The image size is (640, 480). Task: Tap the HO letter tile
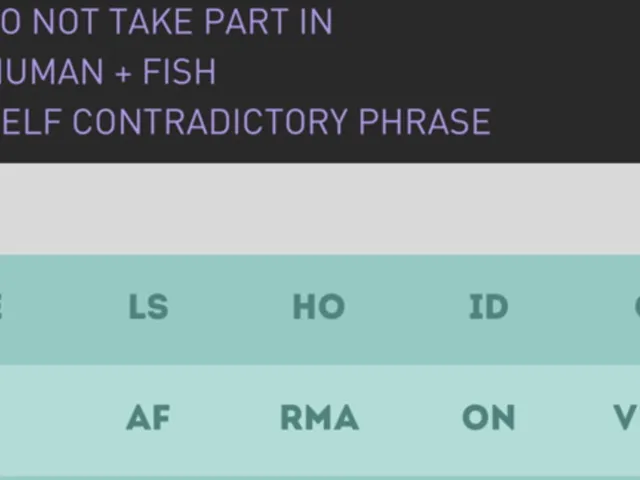pyautogui.click(x=319, y=307)
